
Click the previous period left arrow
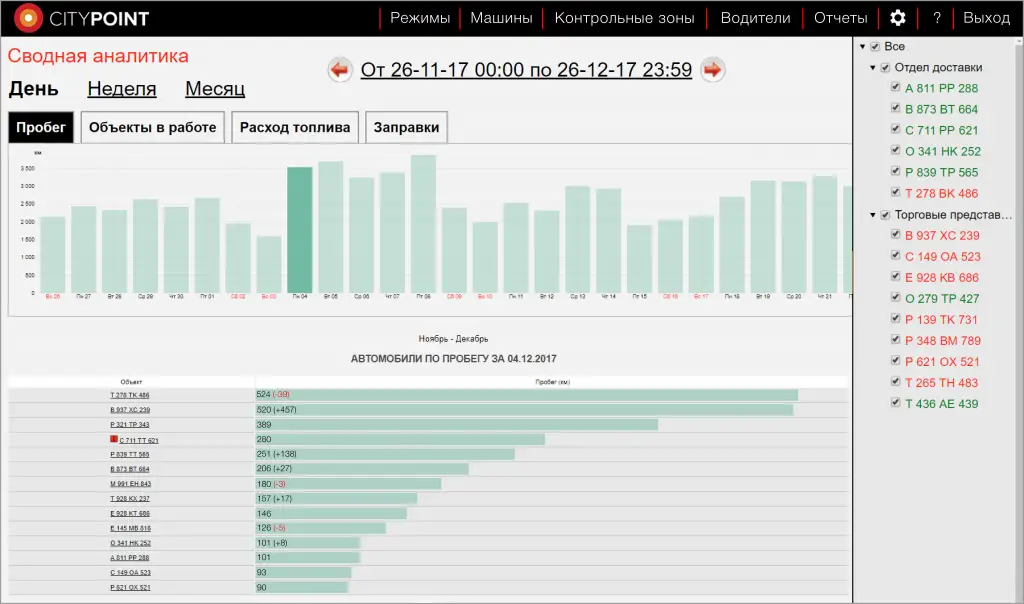(x=341, y=70)
